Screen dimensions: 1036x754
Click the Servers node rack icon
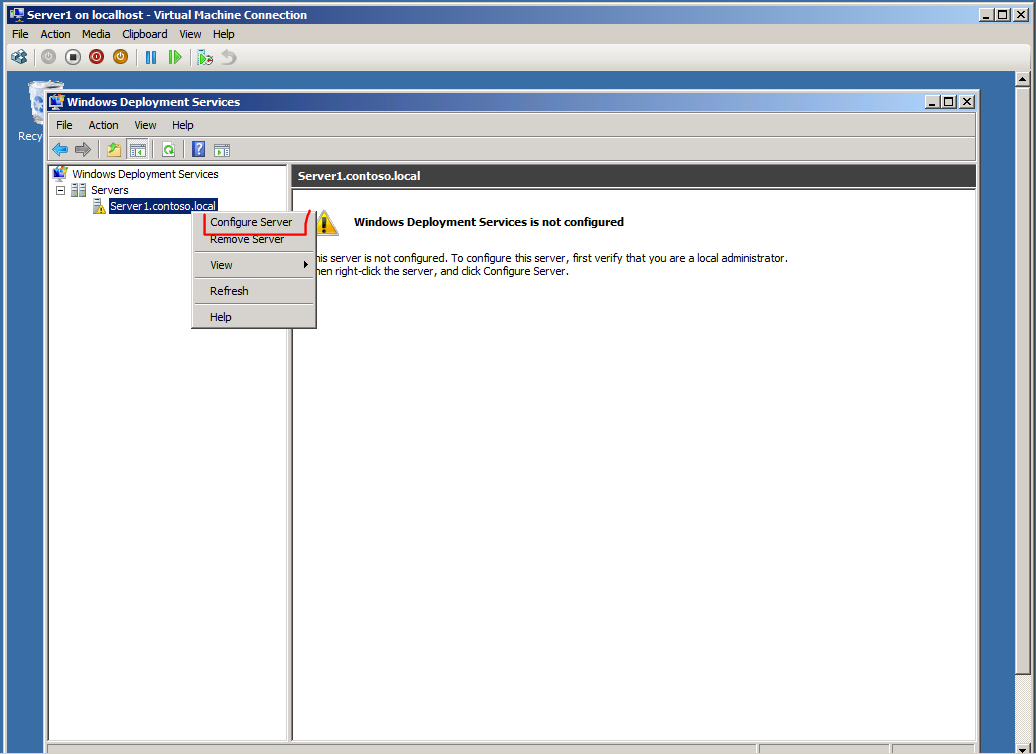(x=79, y=190)
